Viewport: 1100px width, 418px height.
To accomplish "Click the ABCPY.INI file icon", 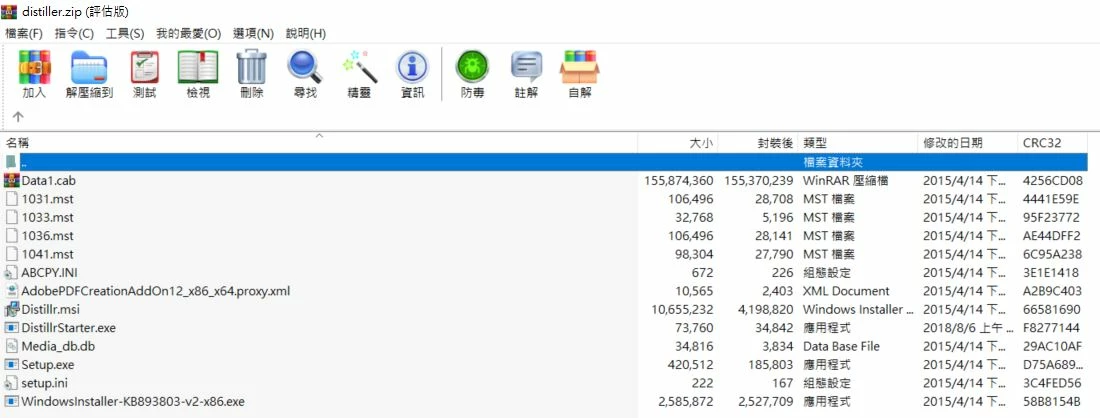I will coord(12,272).
